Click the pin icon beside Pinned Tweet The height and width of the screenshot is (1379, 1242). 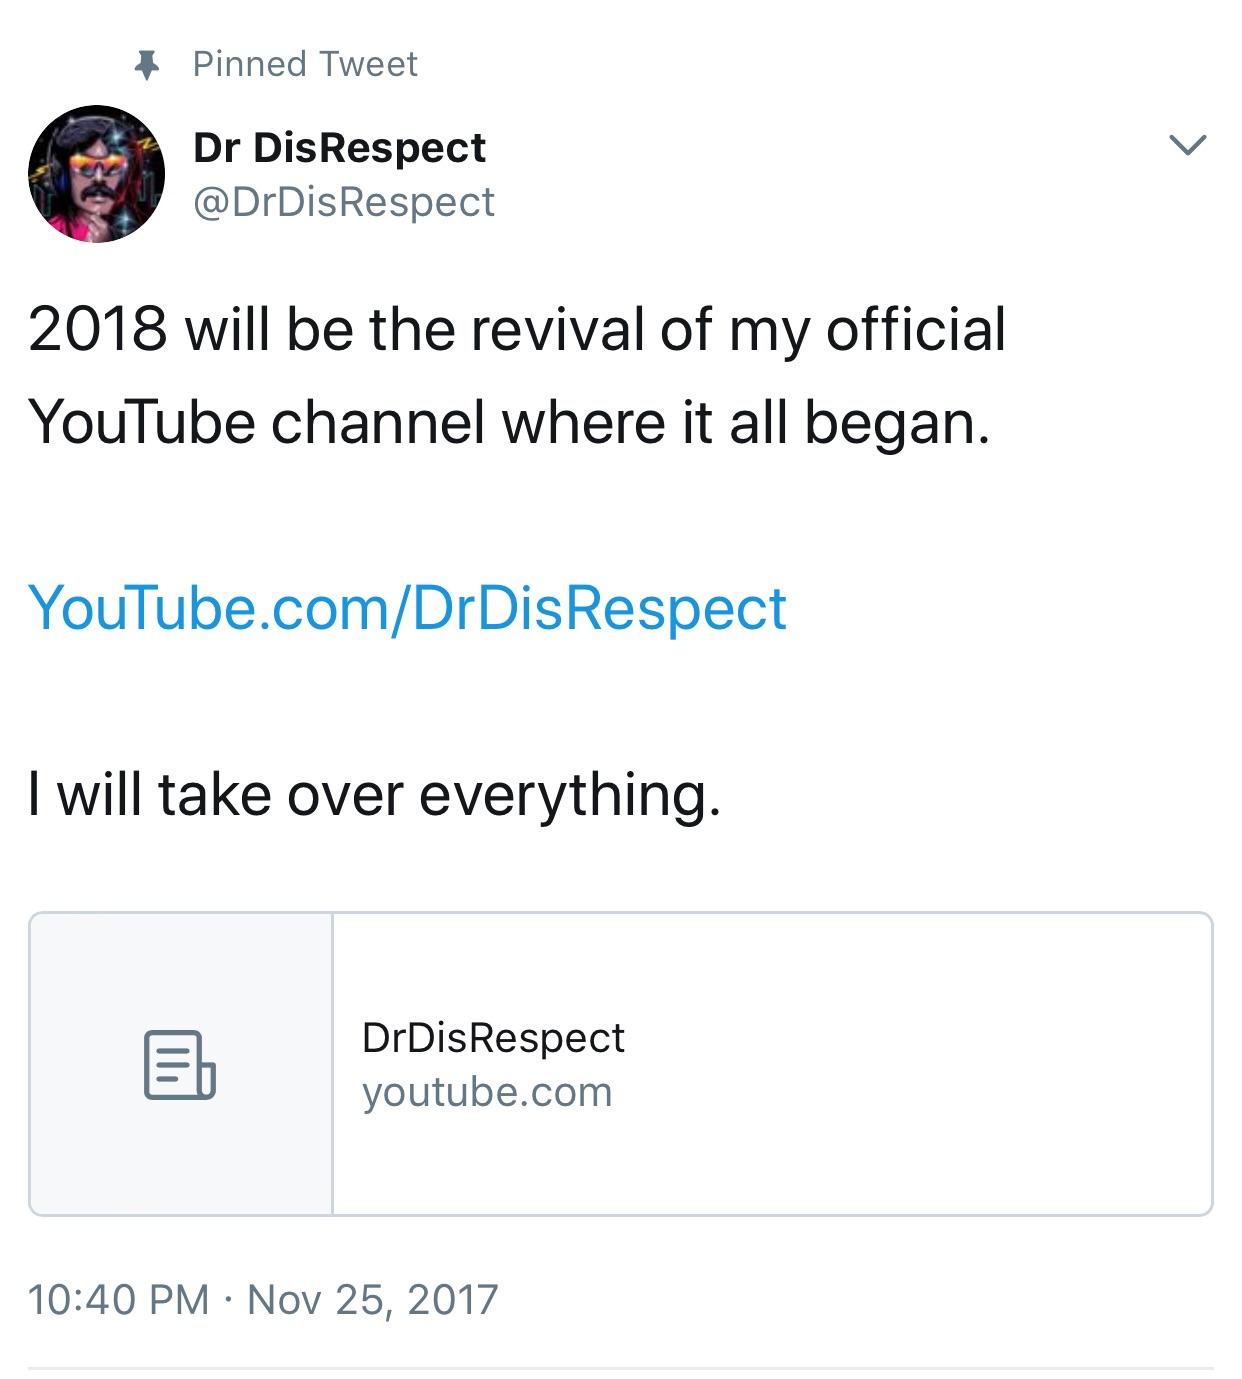147,66
